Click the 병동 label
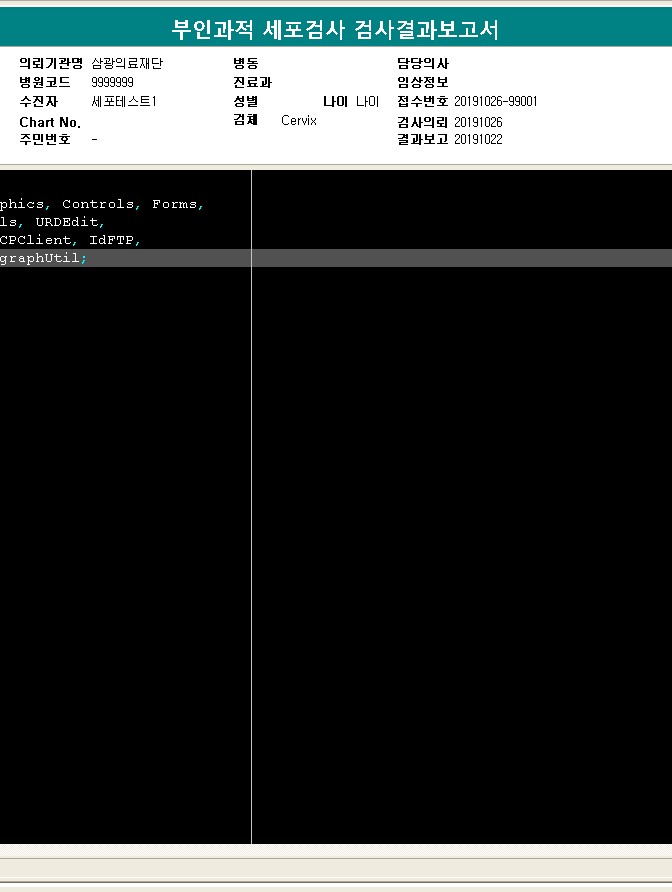Screen dimensions: 672x892 pos(246,63)
